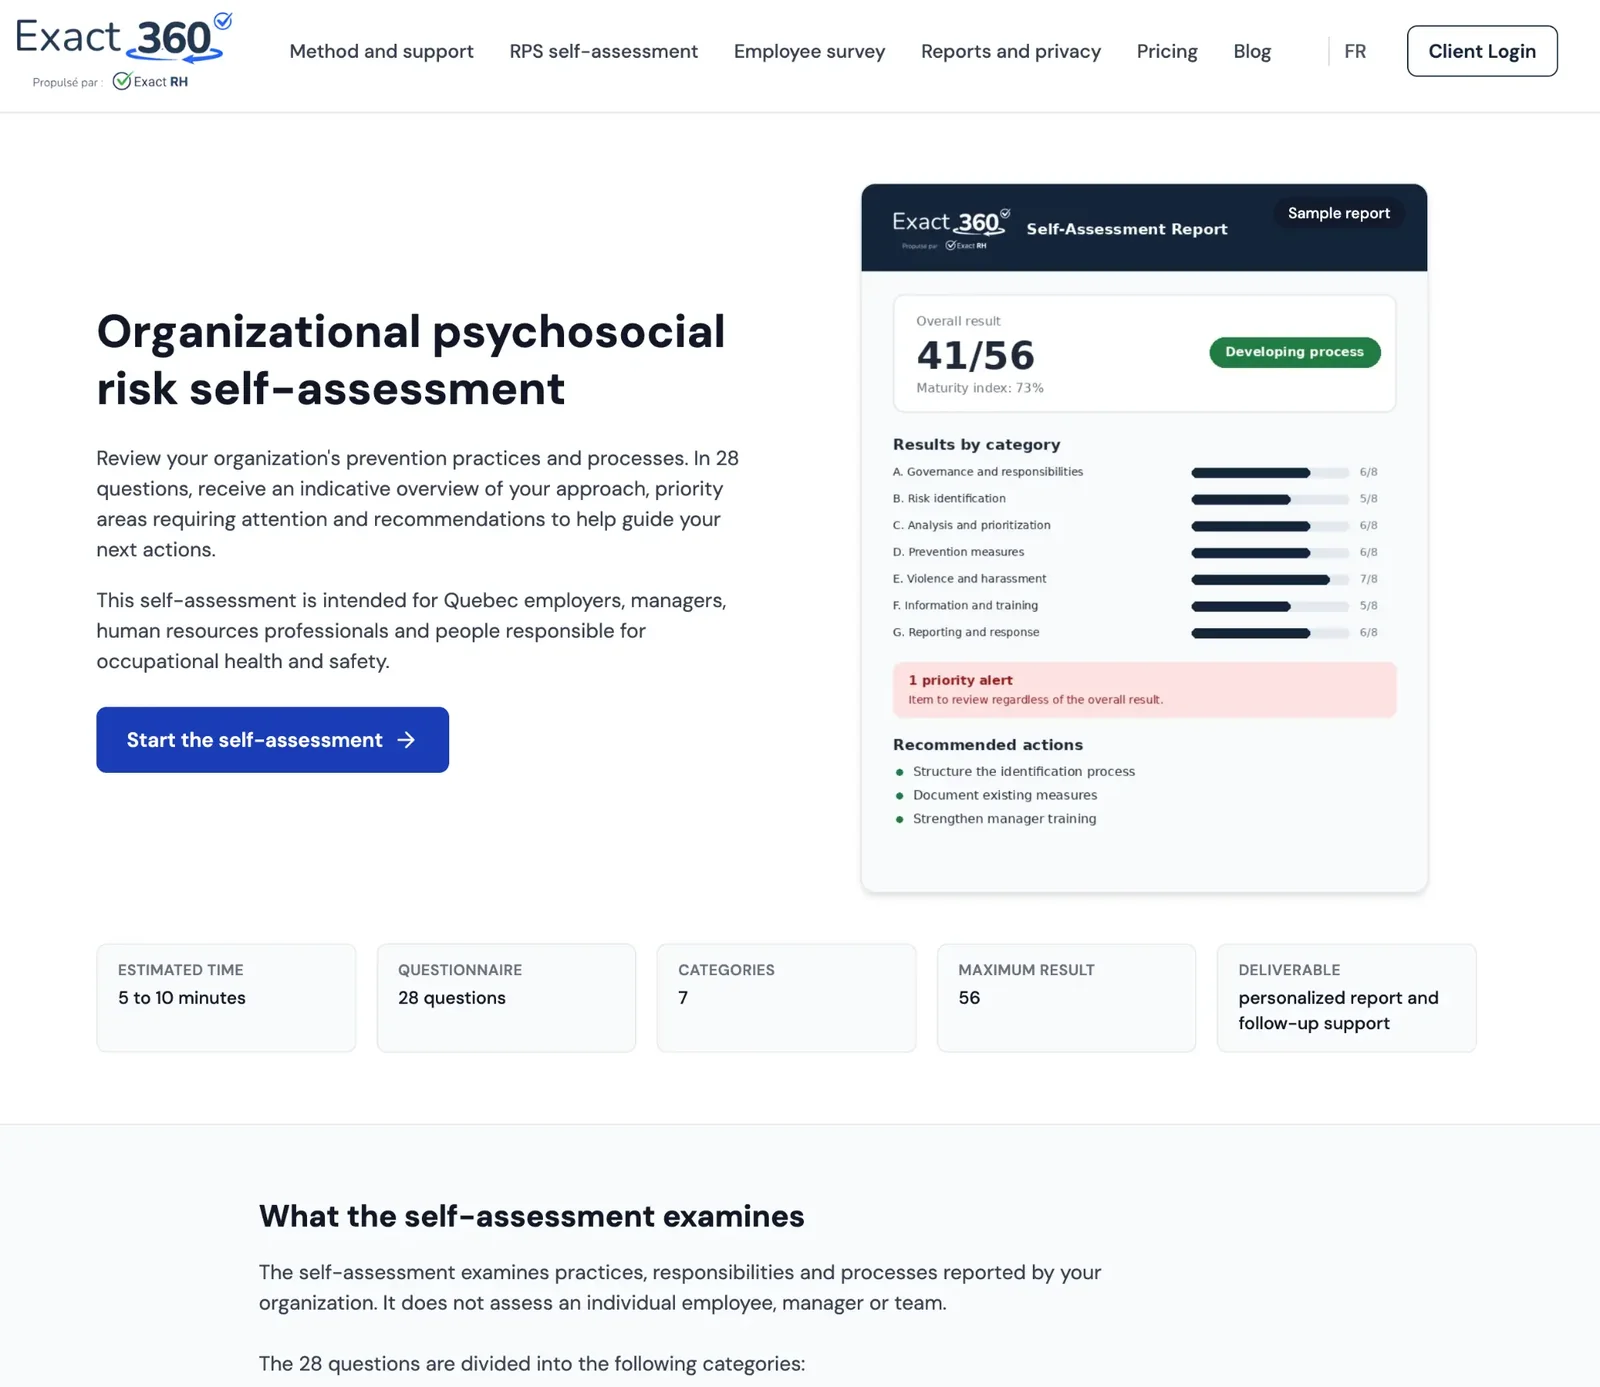The image size is (1600, 1387).
Task: Click Recommended actions heading
Action: click(987, 745)
